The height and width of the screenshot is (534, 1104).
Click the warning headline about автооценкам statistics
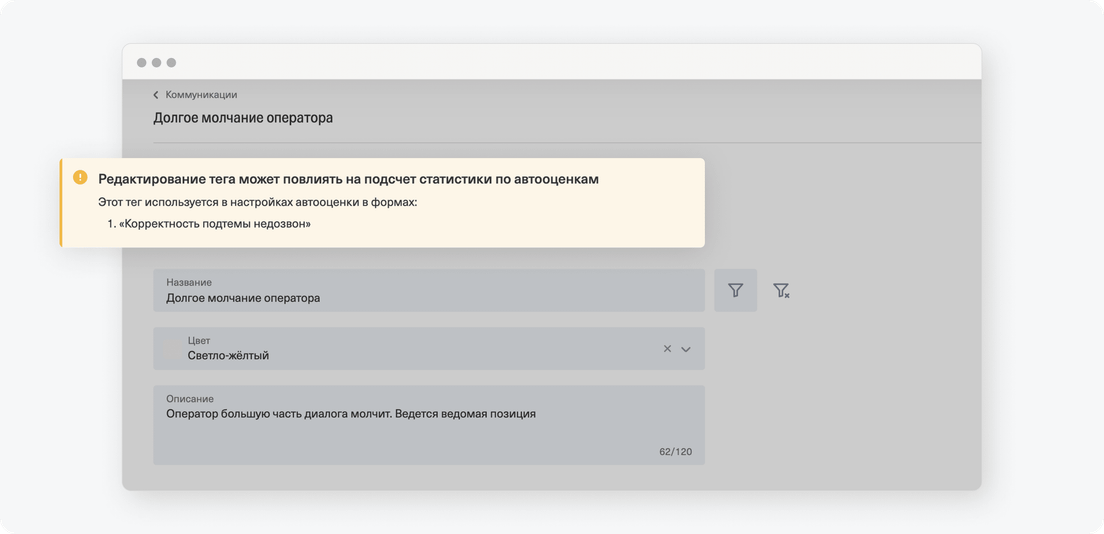349,179
